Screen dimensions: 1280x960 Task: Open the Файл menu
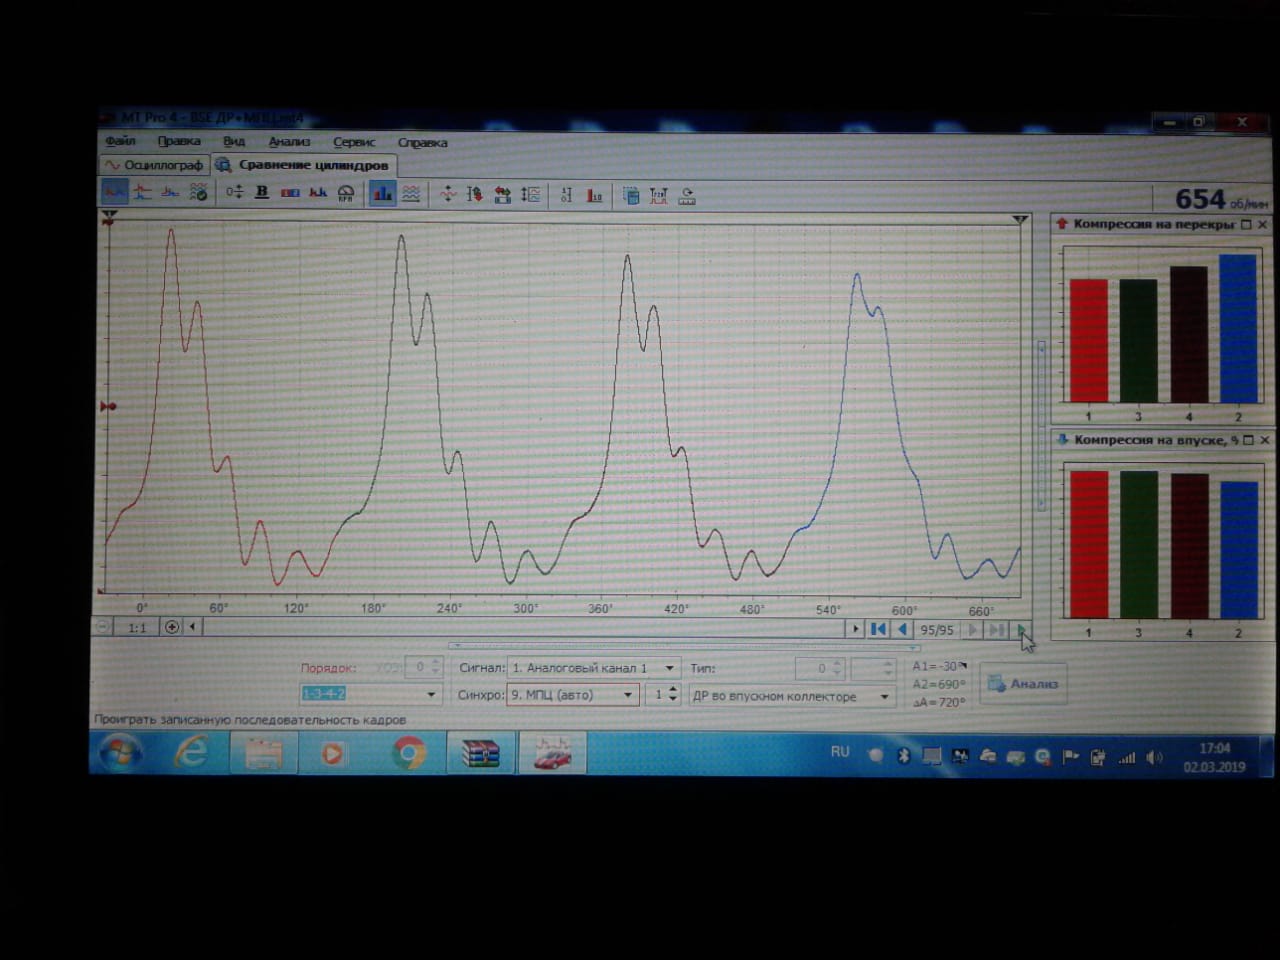coord(120,141)
